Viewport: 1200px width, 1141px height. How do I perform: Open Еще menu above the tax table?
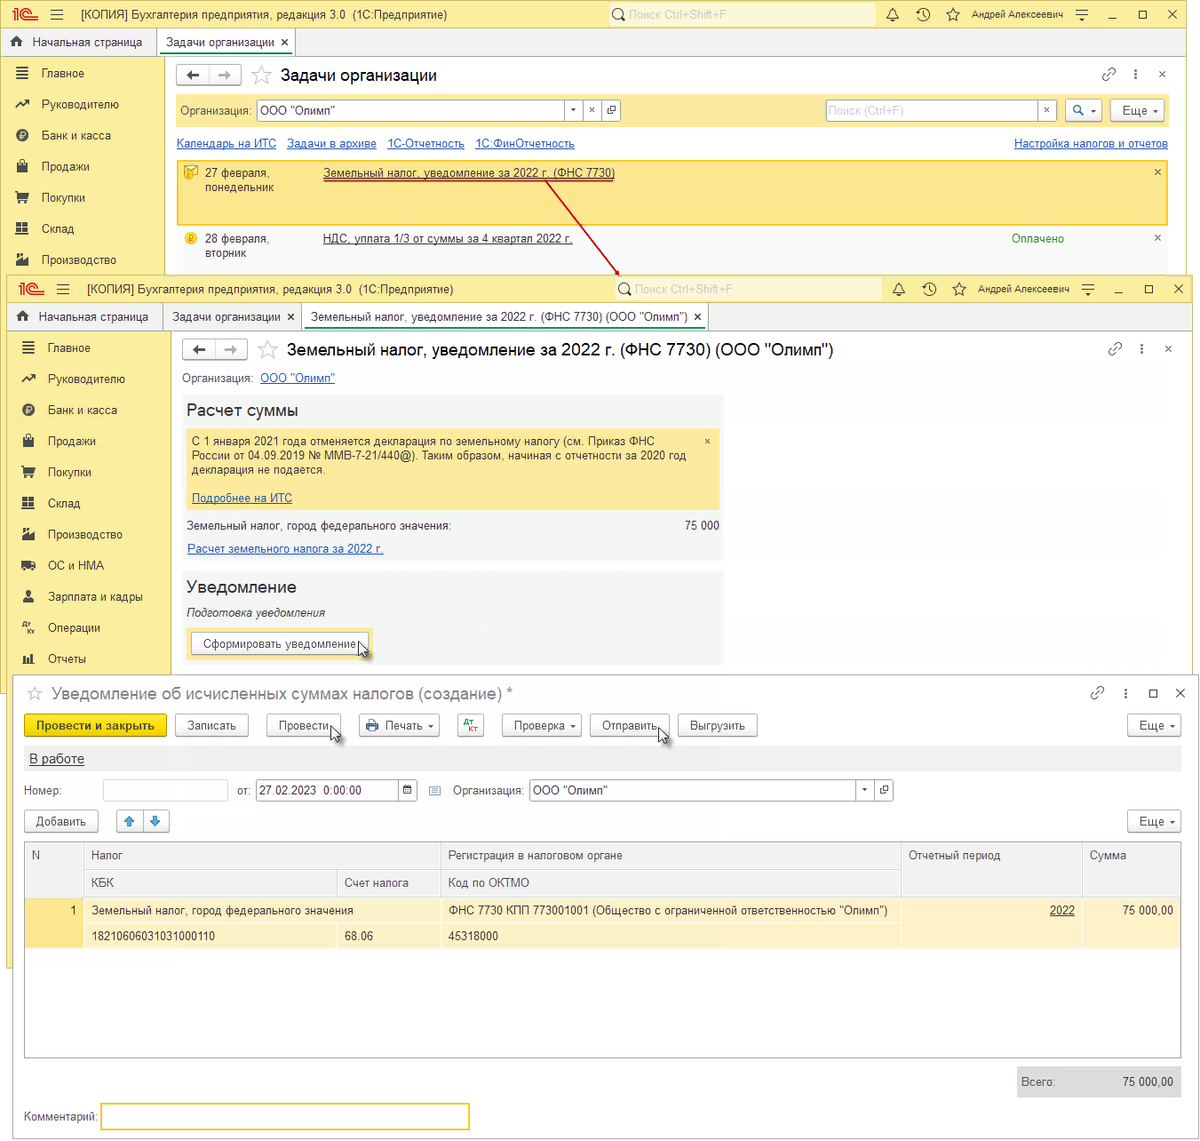1154,821
